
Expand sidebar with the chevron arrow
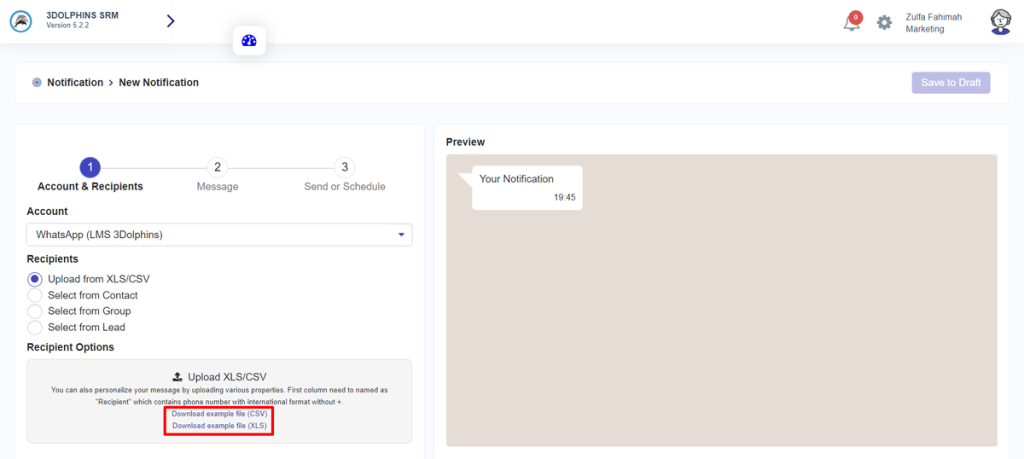170,21
